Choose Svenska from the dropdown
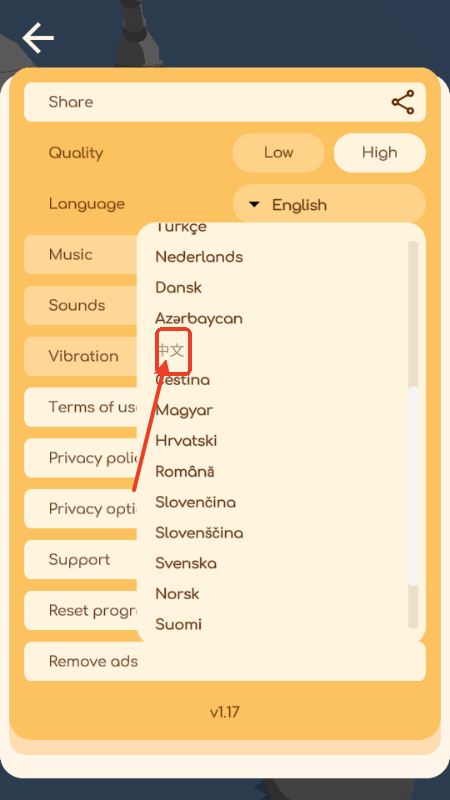 coord(186,563)
